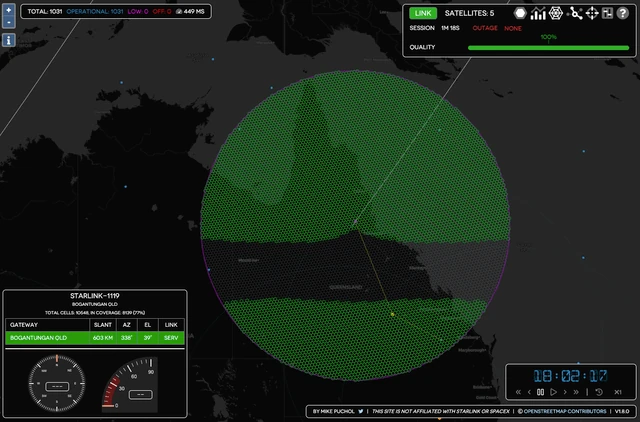Viewport: 640px width, 422px height.
Task: Click step forward single-arrow button
Action: point(565,392)
